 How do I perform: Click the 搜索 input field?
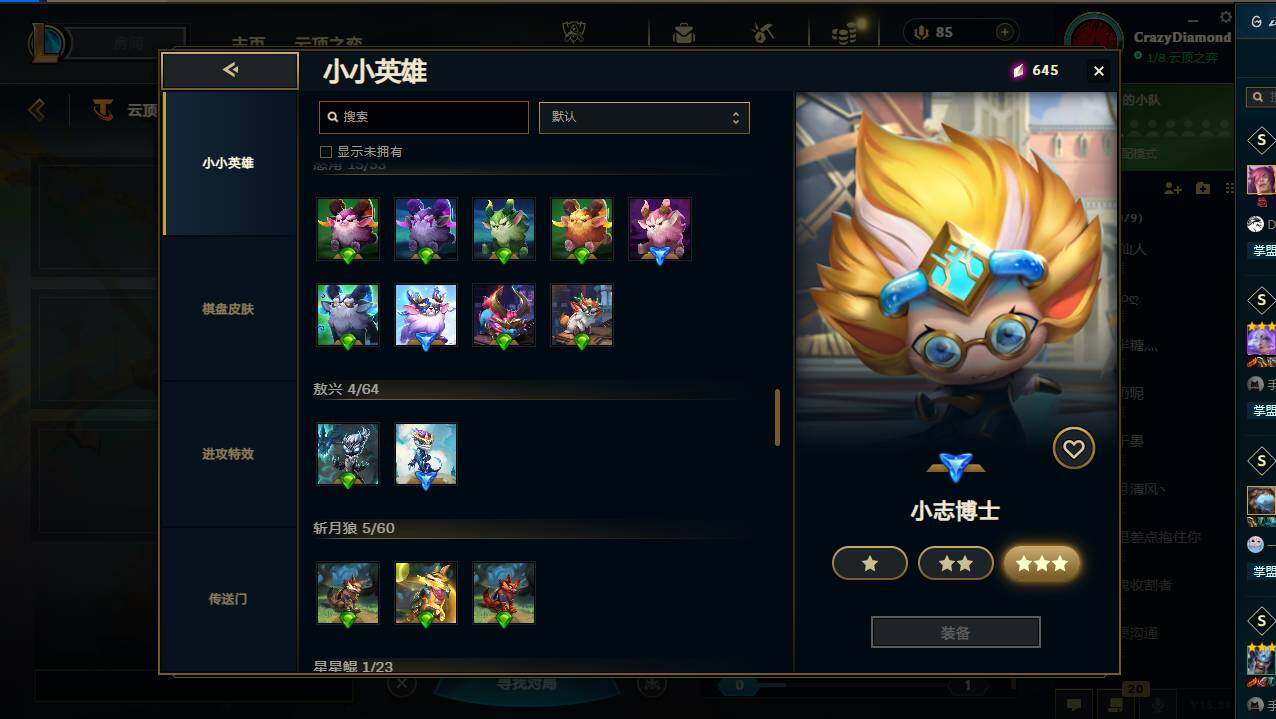(x=424, y=117)
